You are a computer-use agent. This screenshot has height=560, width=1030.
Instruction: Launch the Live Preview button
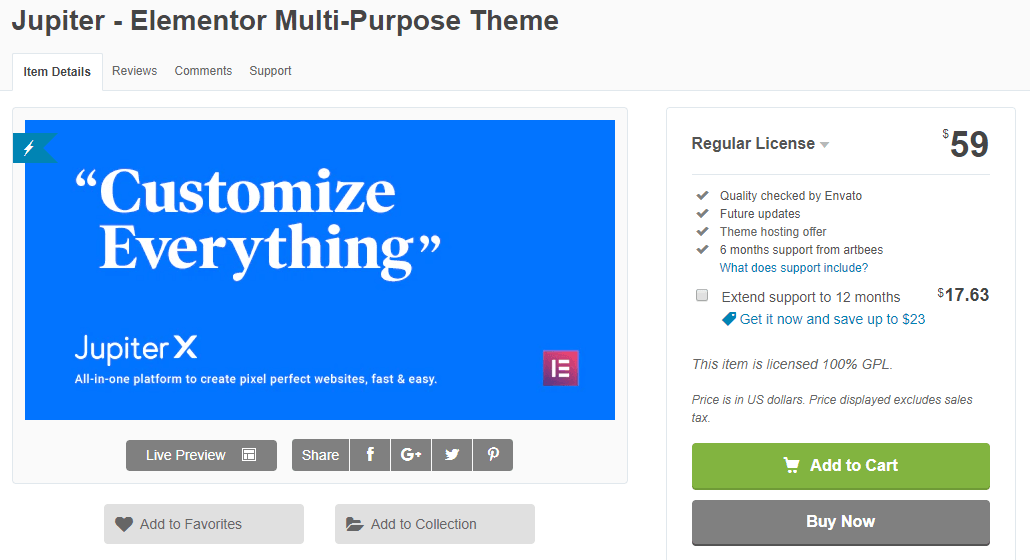pos(201,455)
